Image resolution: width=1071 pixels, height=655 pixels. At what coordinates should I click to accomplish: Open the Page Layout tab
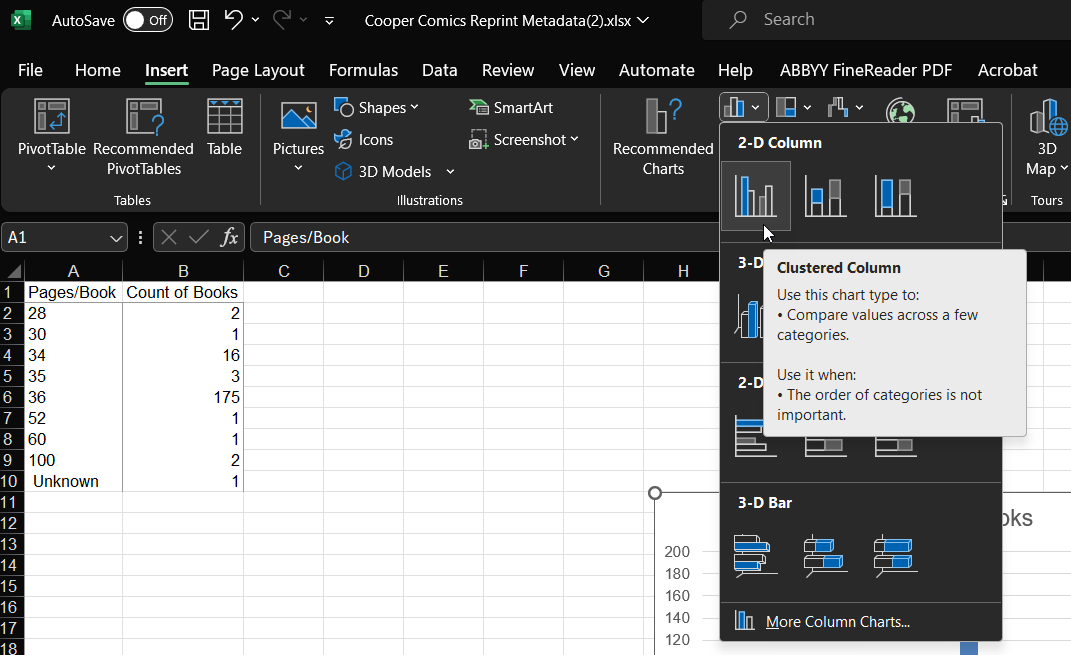click(x=258, y=70)
